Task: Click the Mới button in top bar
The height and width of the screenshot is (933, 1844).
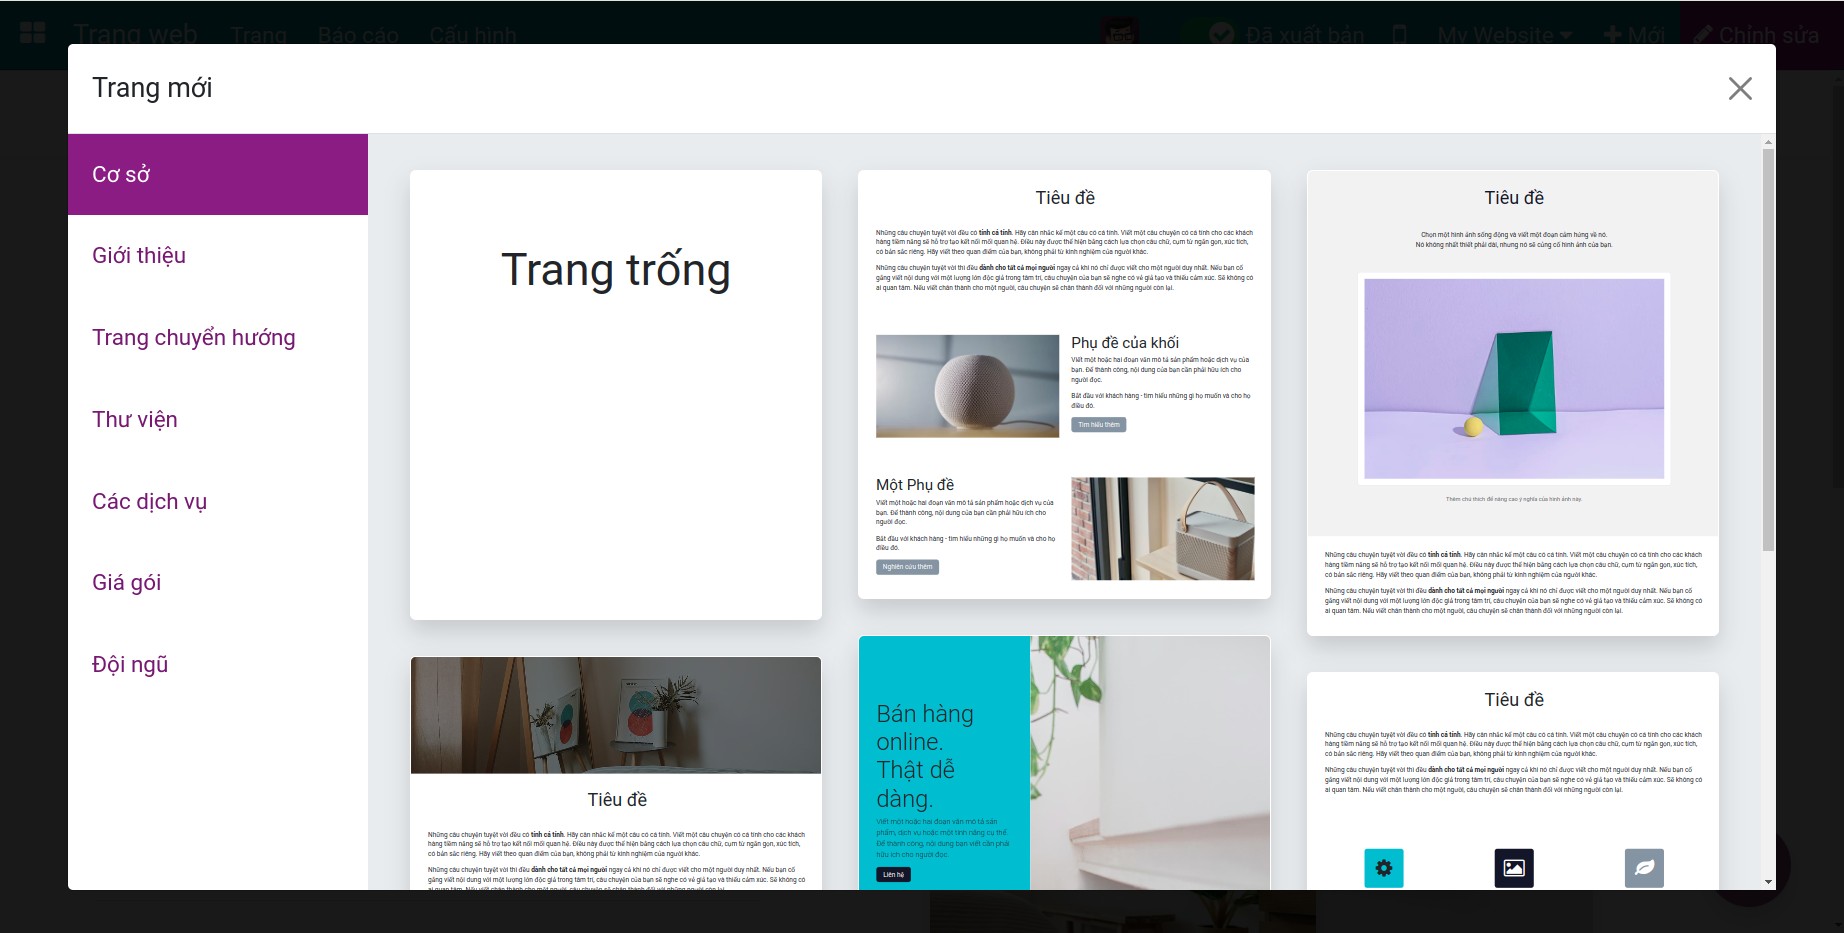Action: click(1634, 35)
